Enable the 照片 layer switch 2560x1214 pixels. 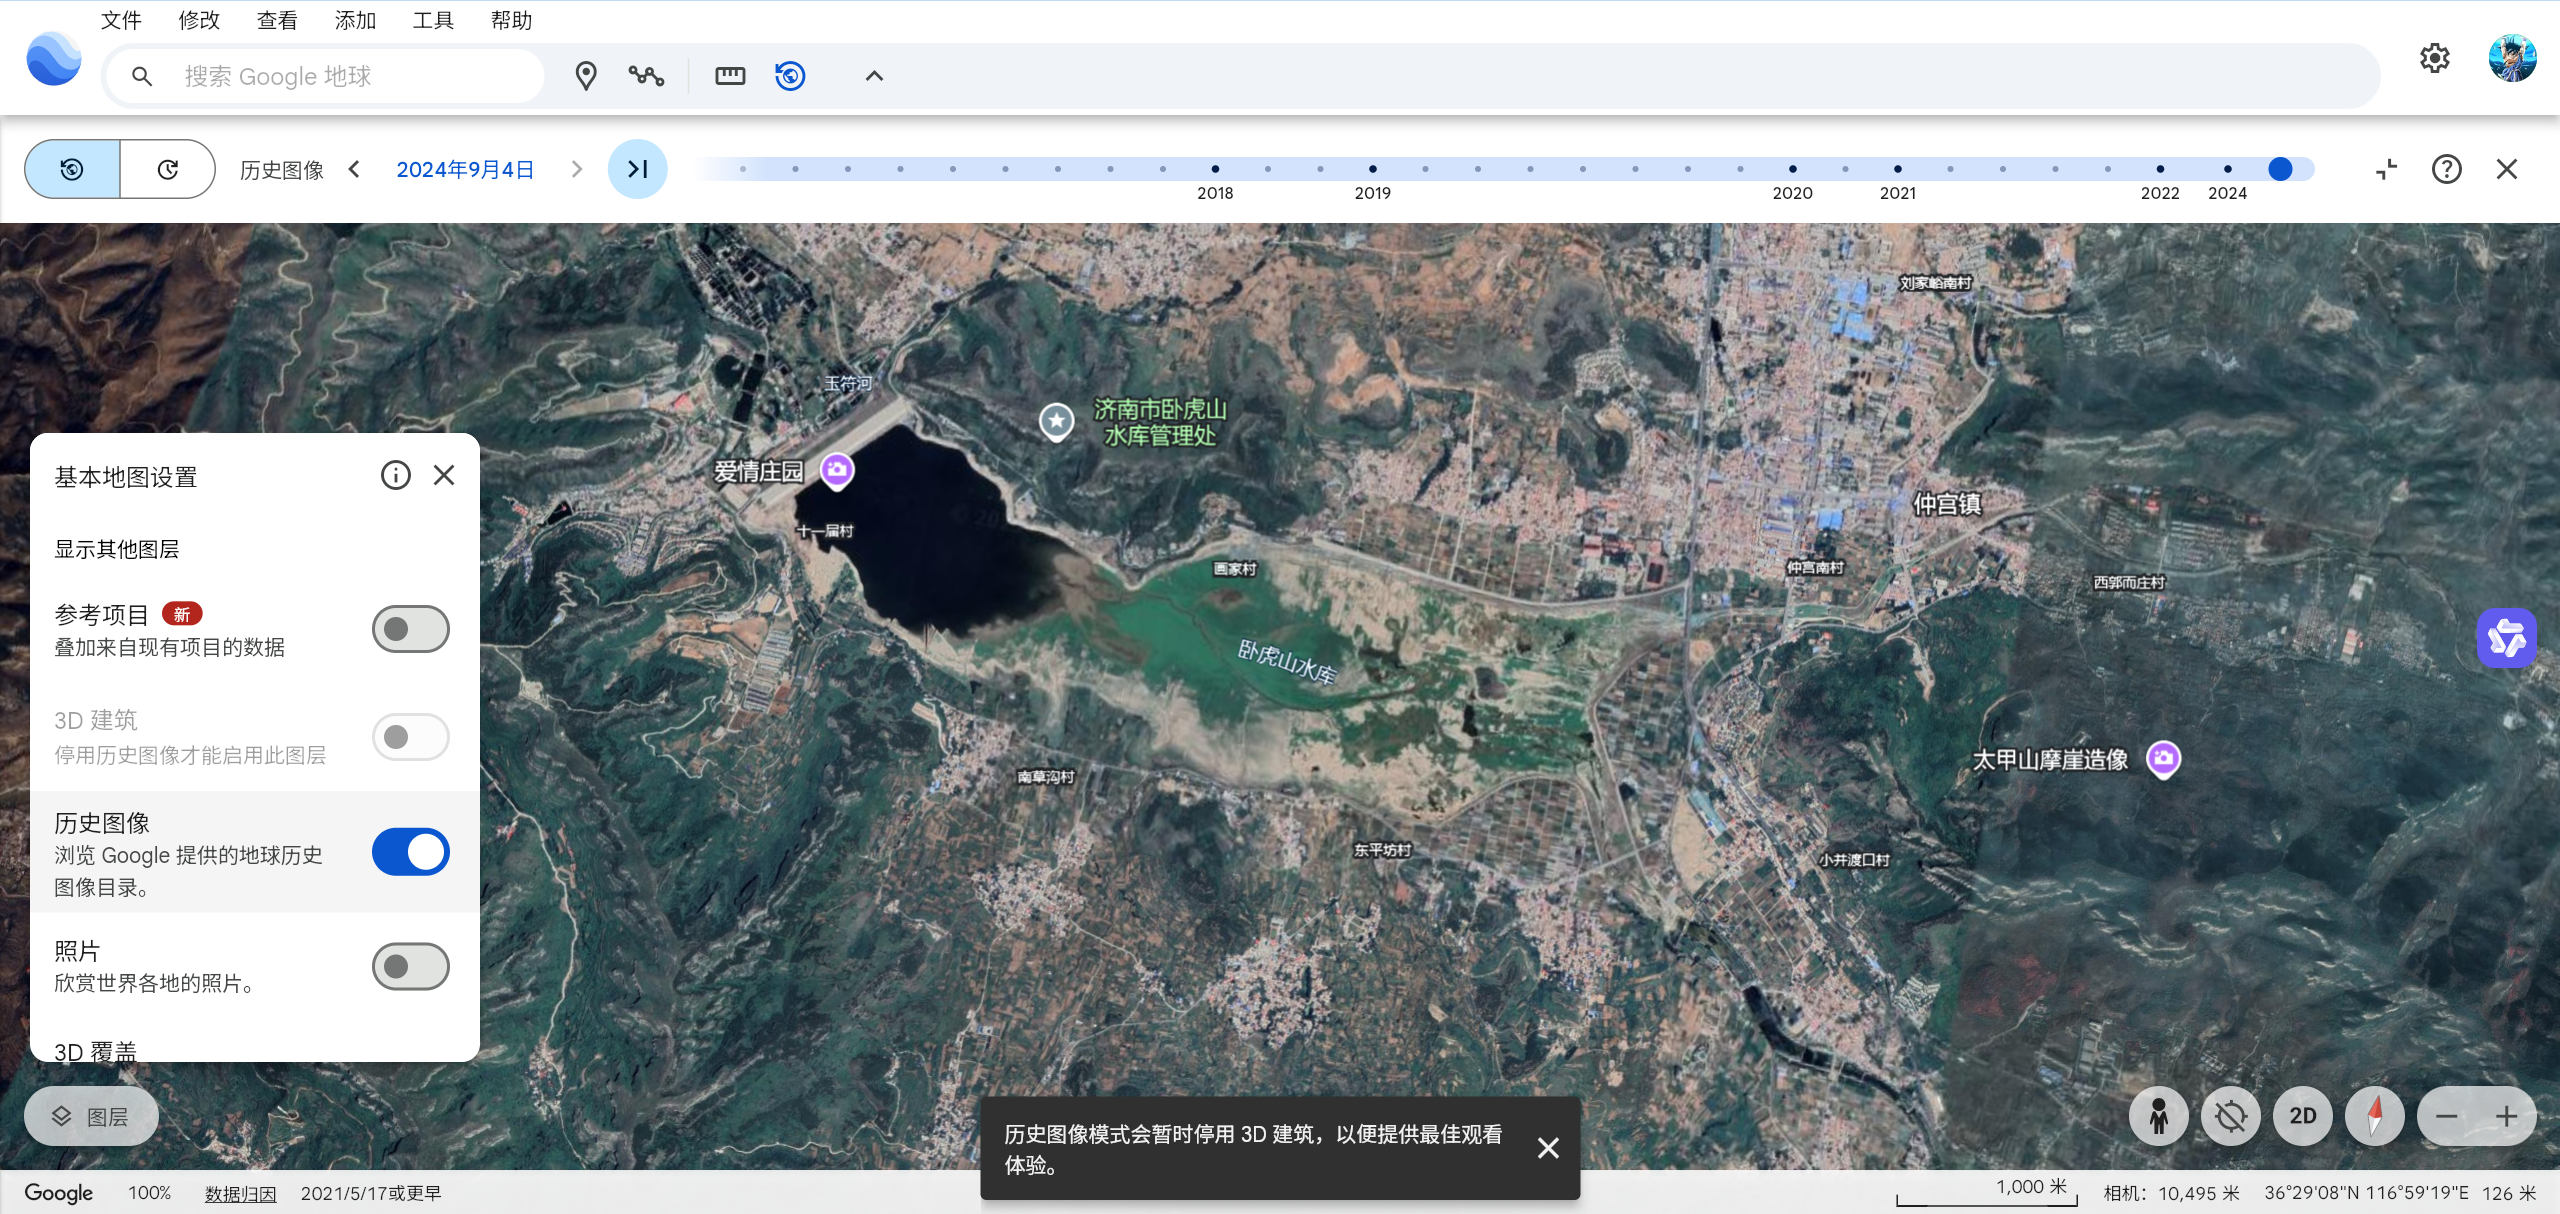(411, 967)
